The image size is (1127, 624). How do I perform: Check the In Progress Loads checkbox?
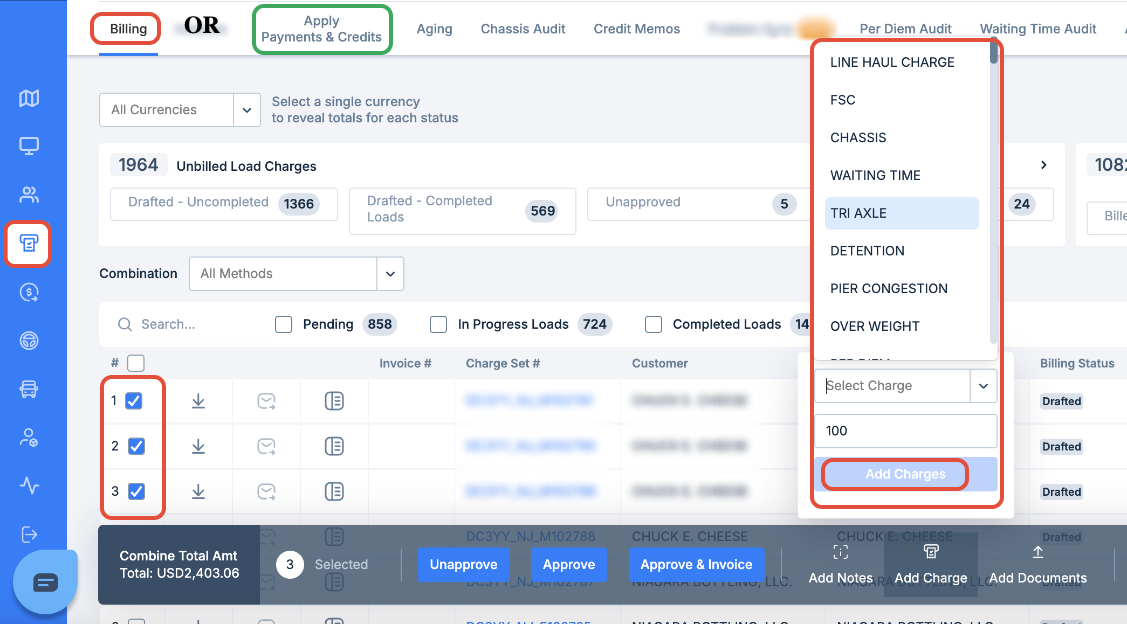(x=438, y=324)
